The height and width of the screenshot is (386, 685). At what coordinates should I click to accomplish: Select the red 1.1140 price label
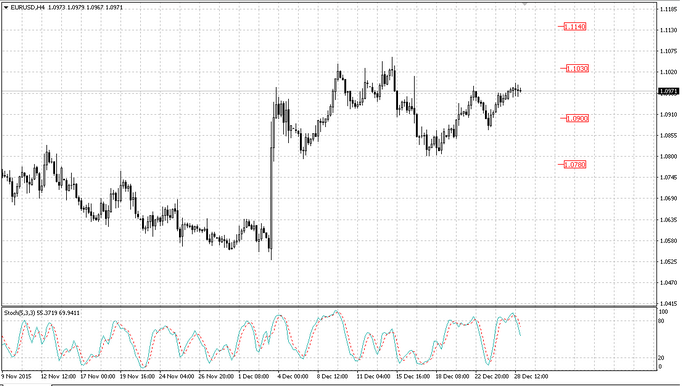click(x=574, y=27)
